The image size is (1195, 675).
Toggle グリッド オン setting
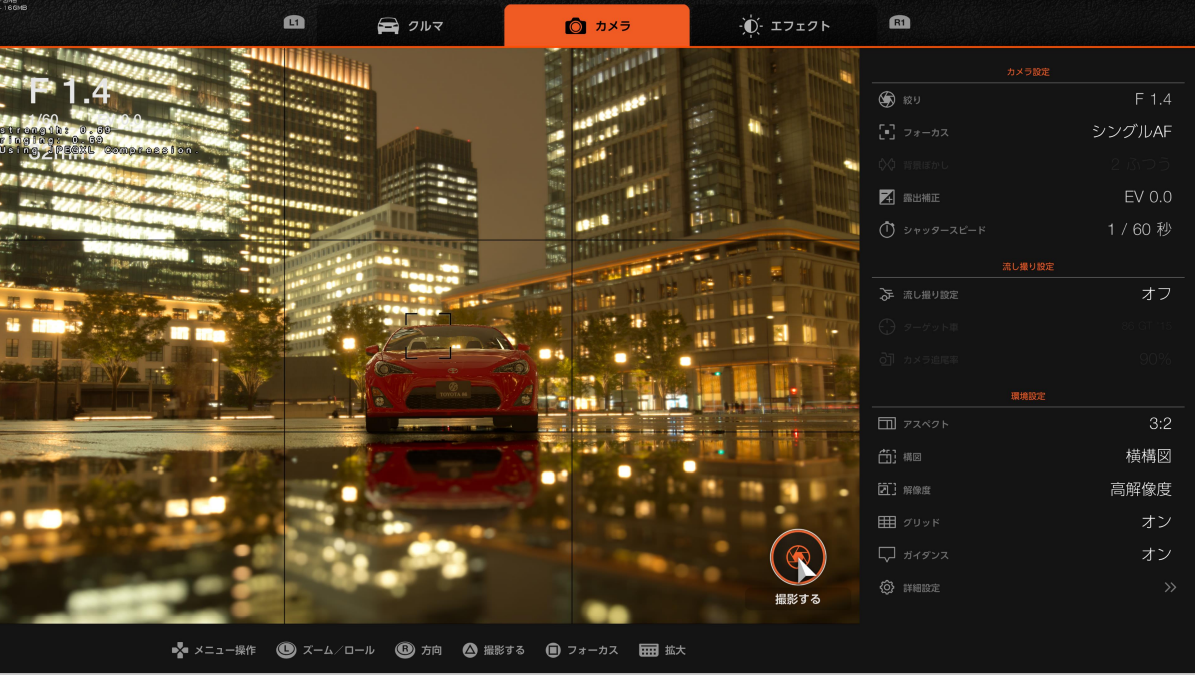1156,522
